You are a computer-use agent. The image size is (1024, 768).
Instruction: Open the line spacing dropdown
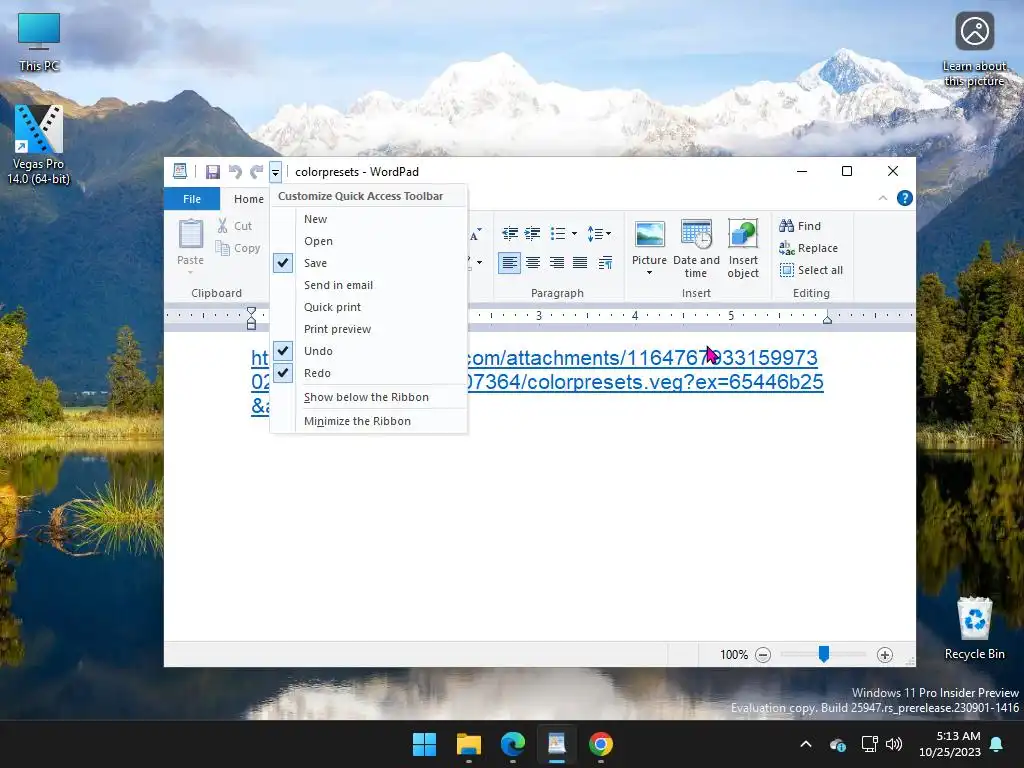[x=599, y=233]
